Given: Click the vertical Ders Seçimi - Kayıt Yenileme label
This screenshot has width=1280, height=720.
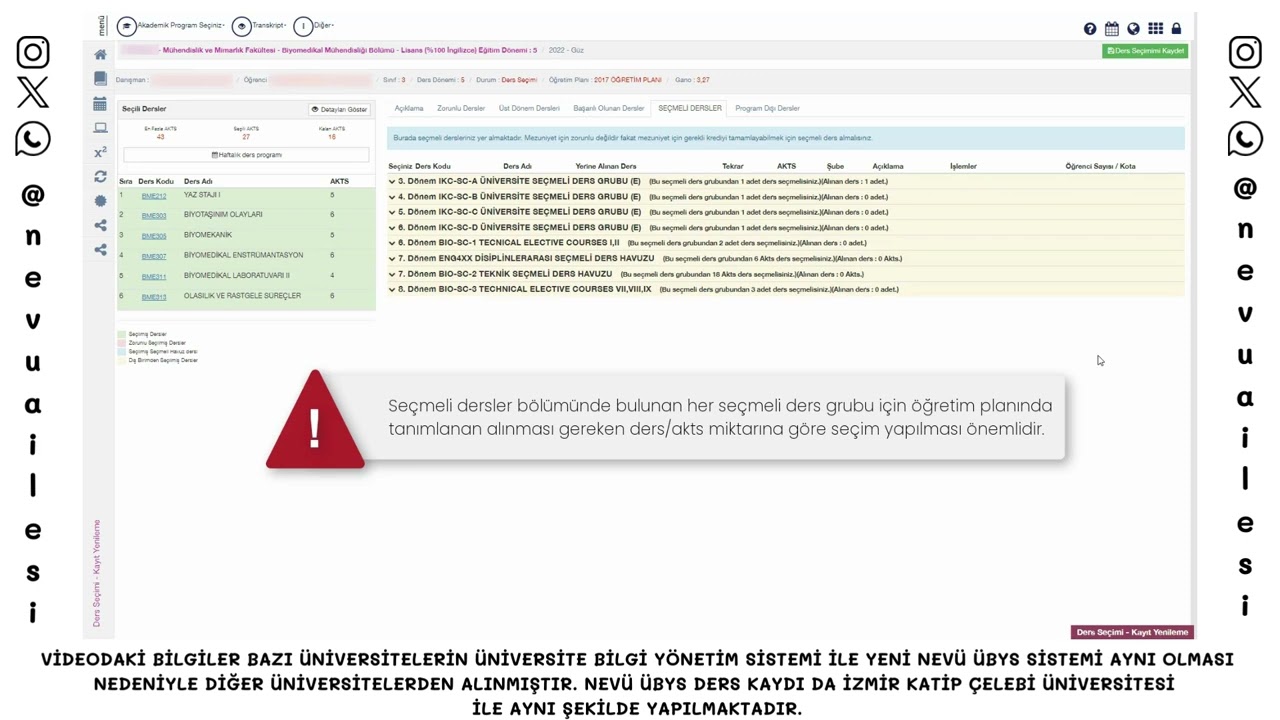Looking at the screenshot, I should point(97,573).
